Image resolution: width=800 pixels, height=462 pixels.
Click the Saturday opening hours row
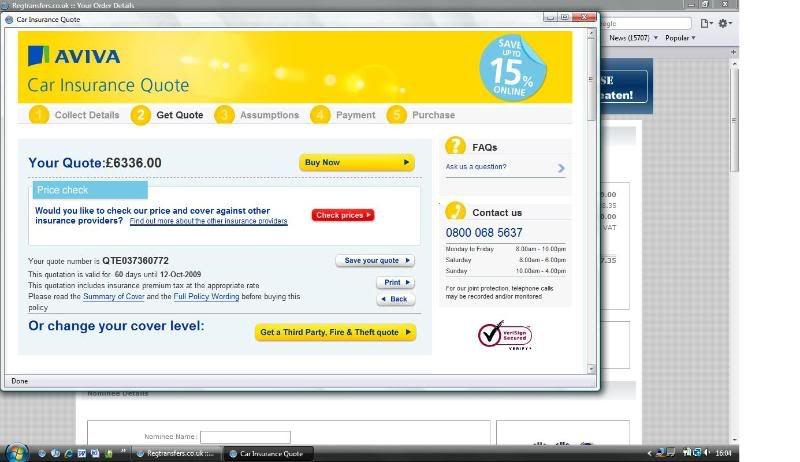click(506, 260)
